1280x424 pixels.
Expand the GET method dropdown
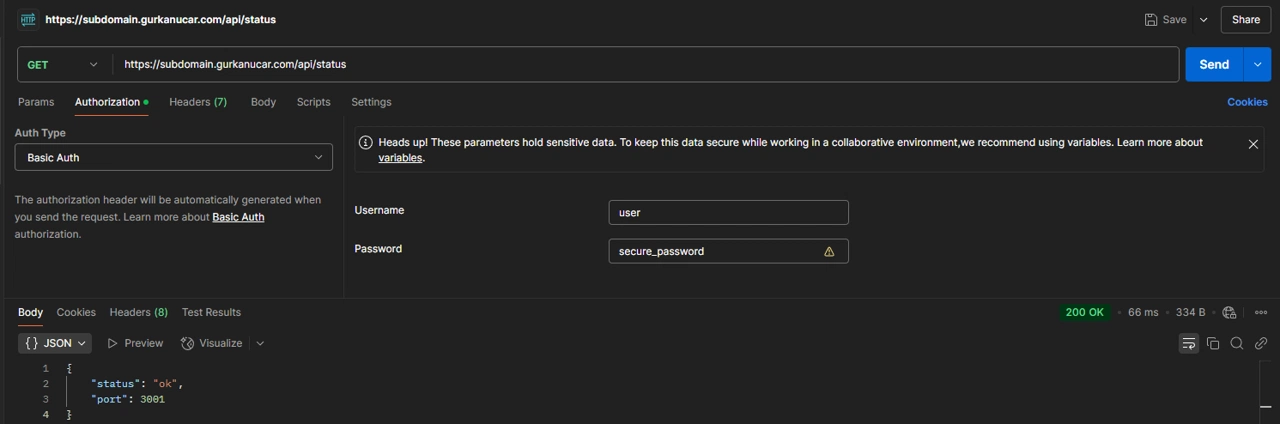coord(65,64)
